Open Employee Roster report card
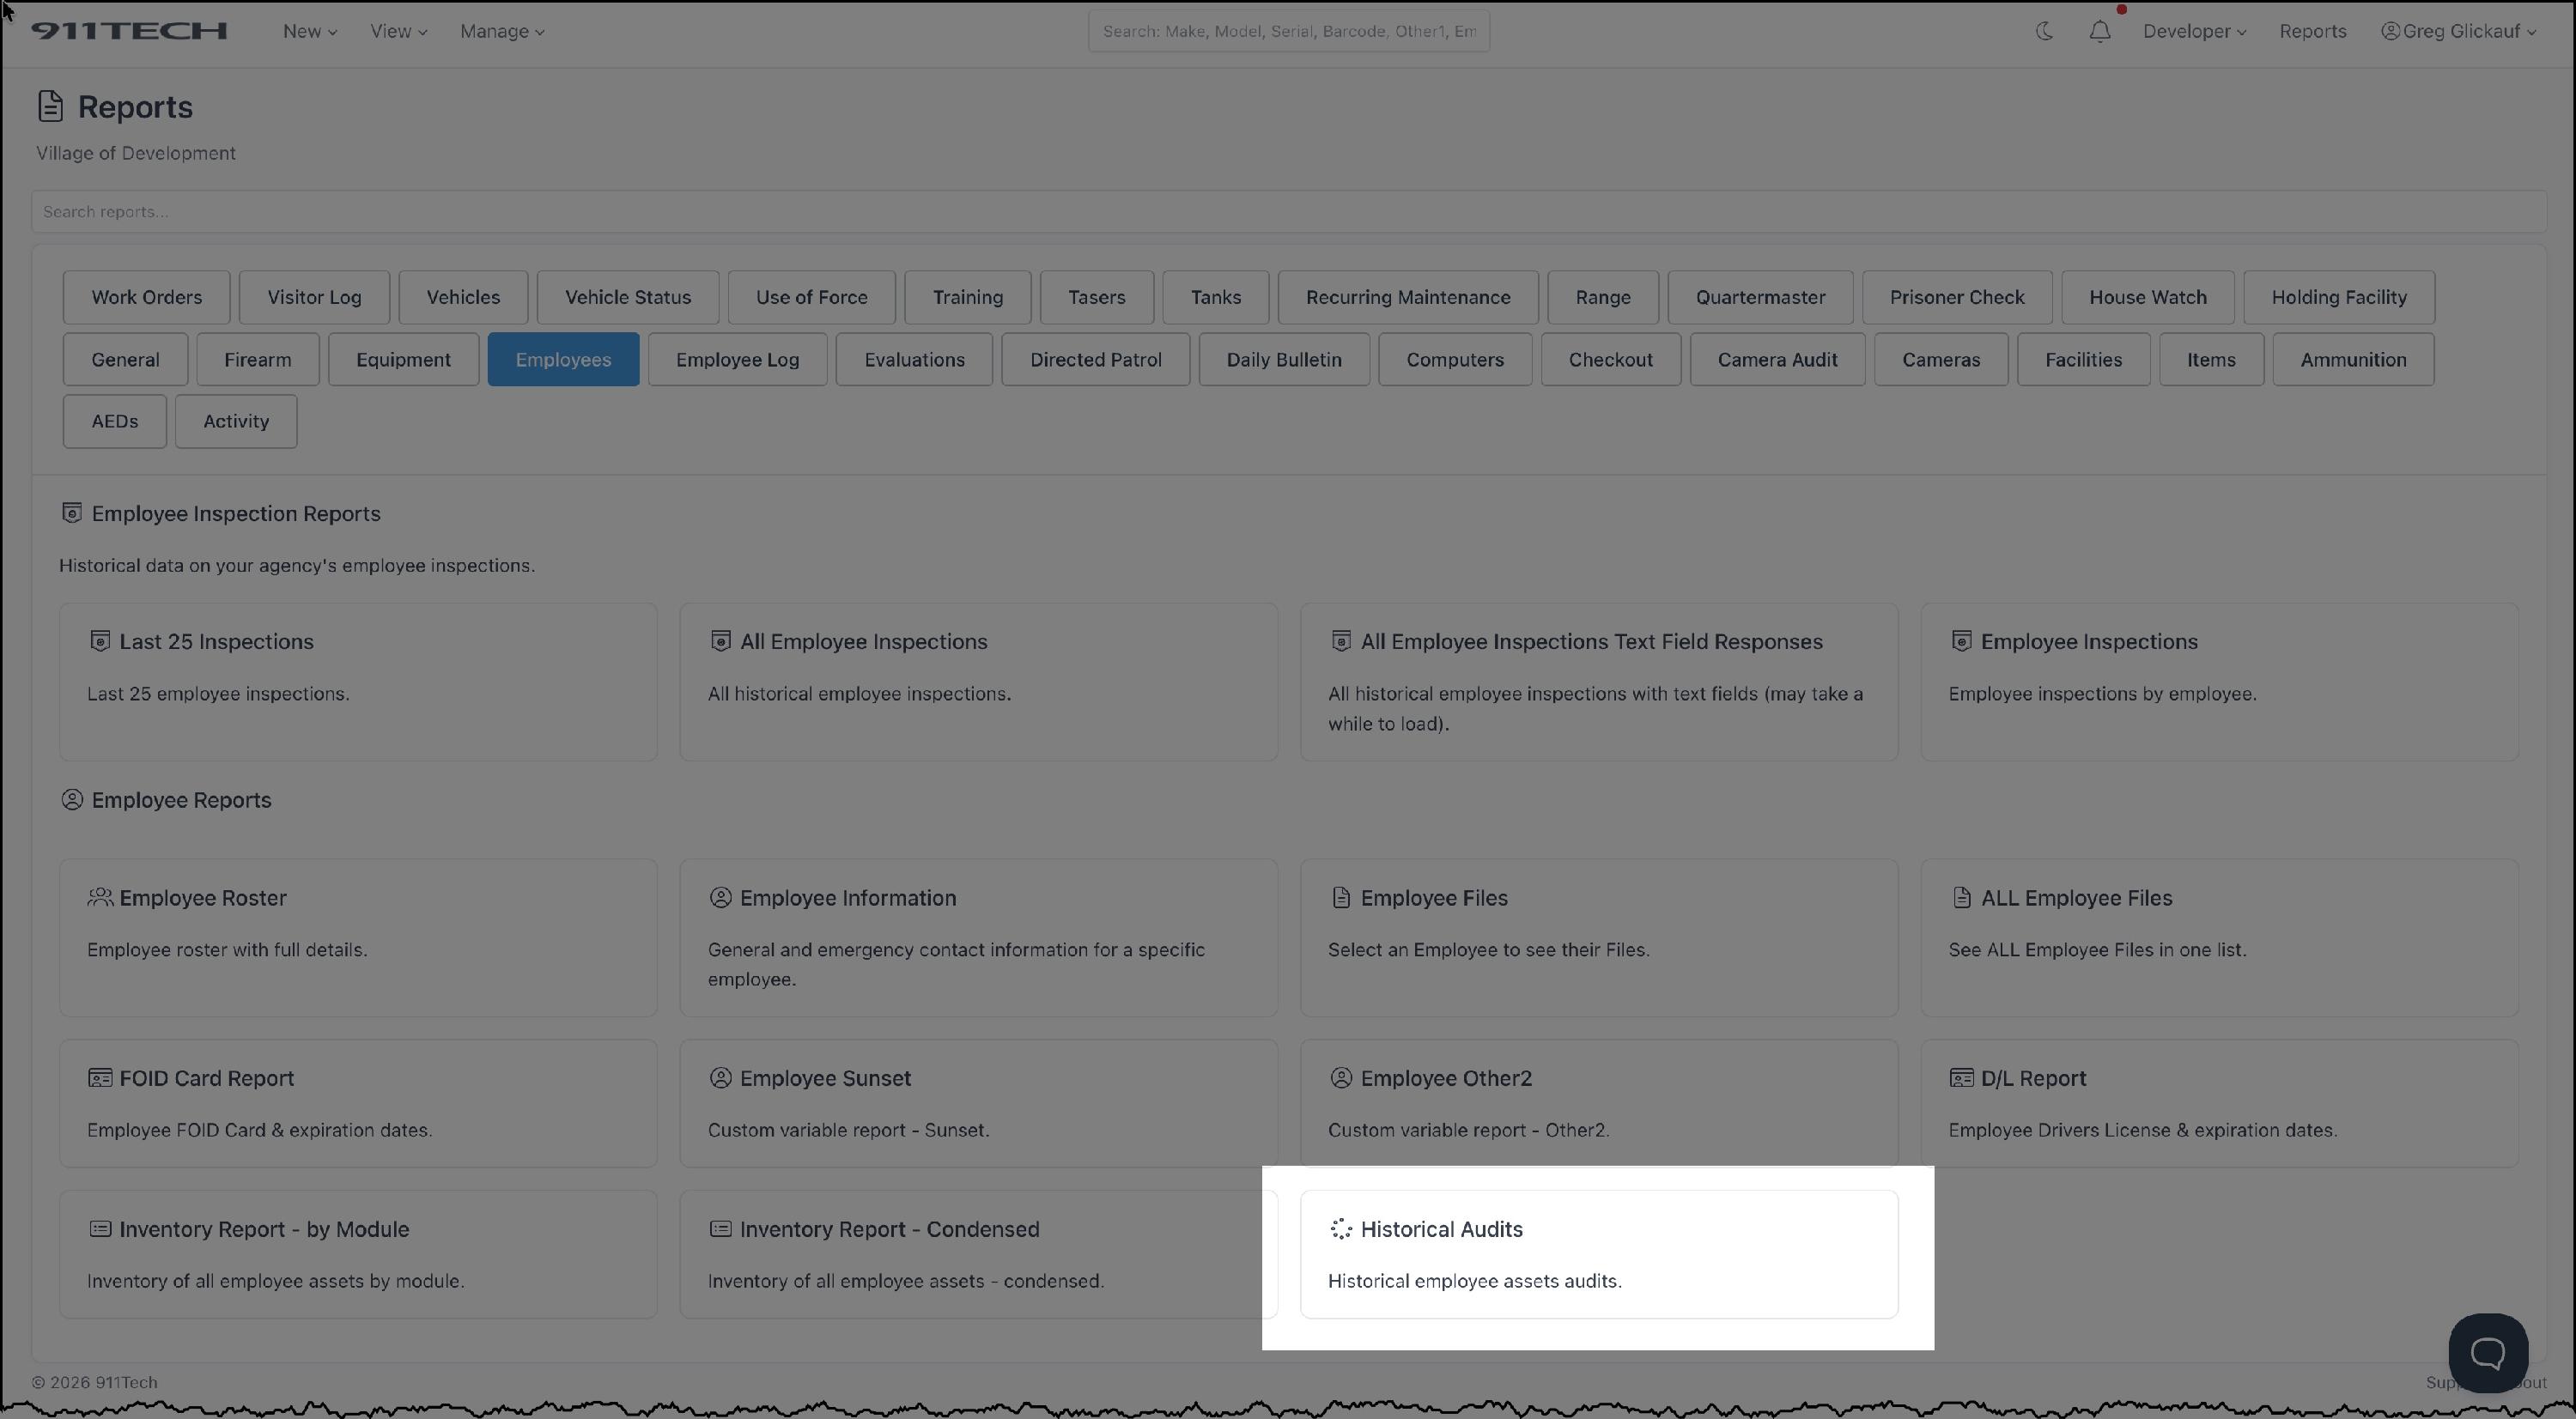This screenshot has height=1419, width=2576. [x=358, y=936]
